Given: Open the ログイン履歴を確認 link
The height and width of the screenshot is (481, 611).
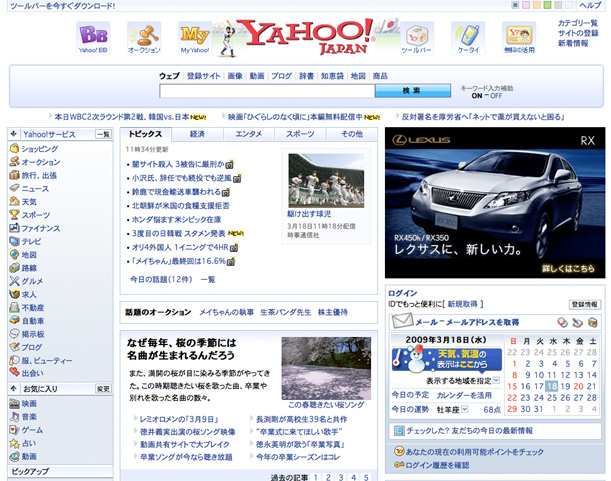Looking at the screenshot, I should coord(437,465).
